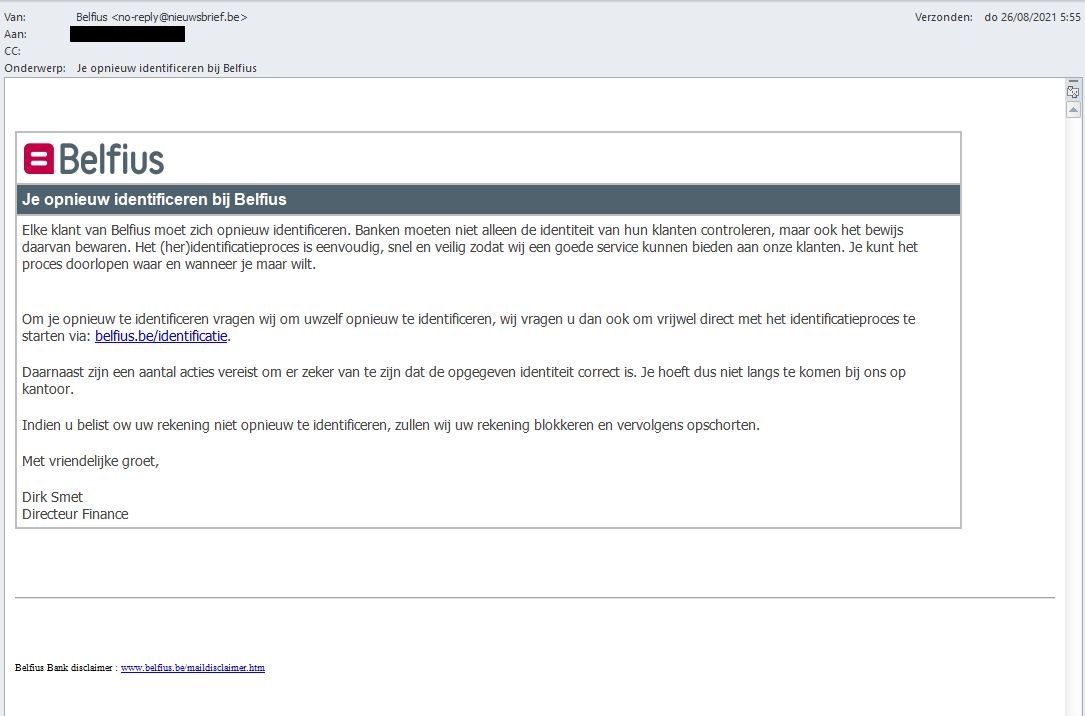This screenshot has height=716, width=1085.
Task: Click the vertical scrollbar of the message pane
Action: [x=1072, y=400]
